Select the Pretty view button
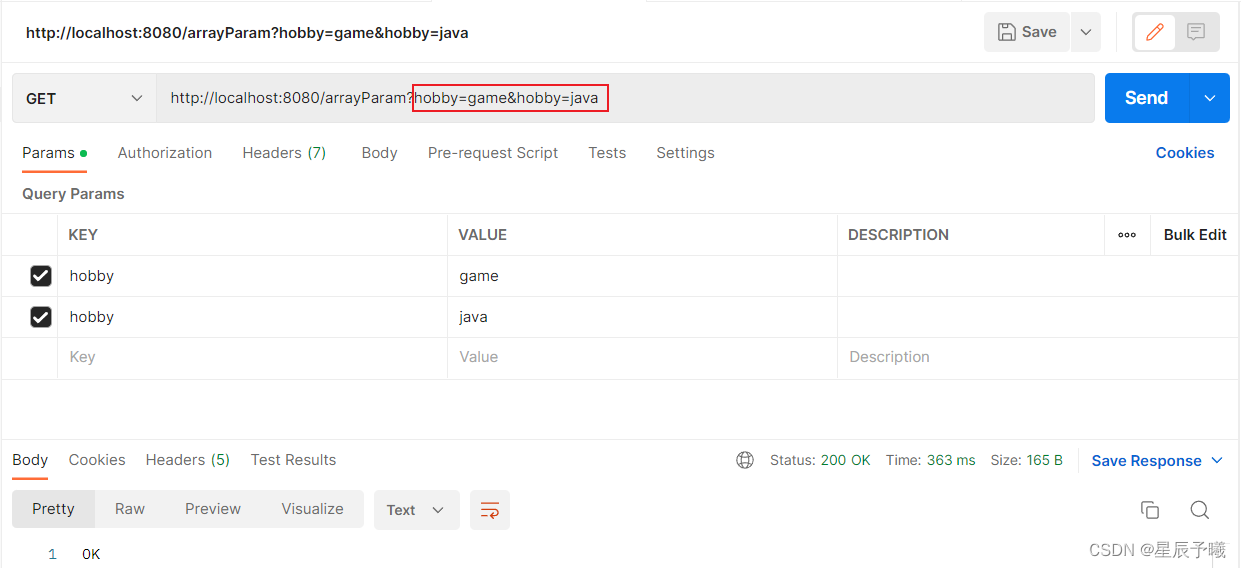The height and width of the screenshot is (568, 1241). pos(53,509)
